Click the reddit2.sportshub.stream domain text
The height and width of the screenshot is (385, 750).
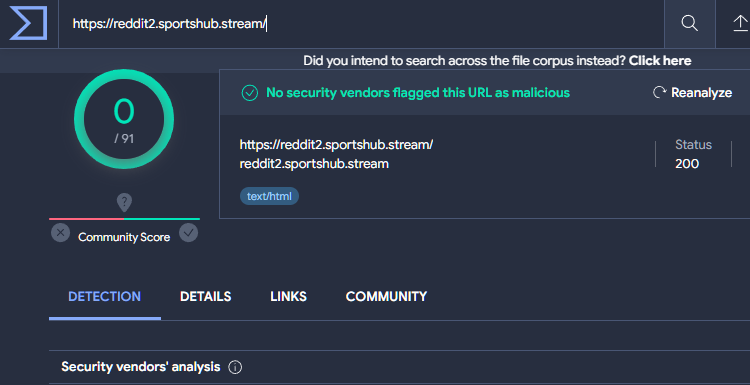[x=314, y=164]
